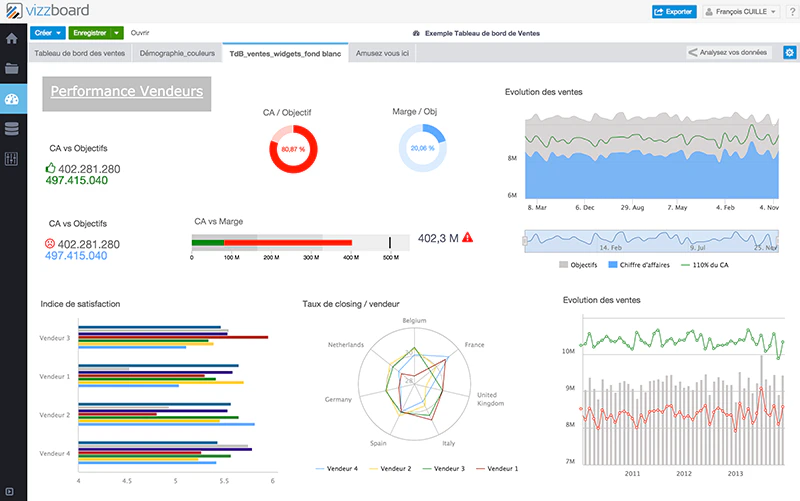The image size is (800, 501).
Task: Open the database stack sidebar icon
Action: click(12, 129)
